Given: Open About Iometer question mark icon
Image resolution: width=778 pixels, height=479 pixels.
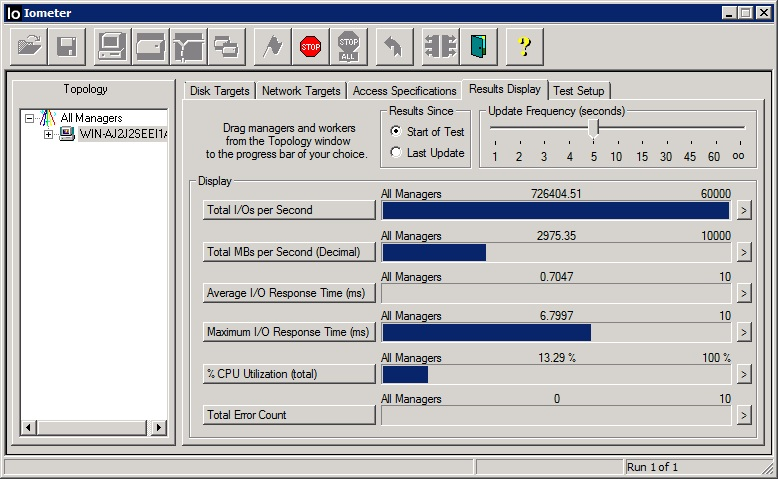Looking at the screenshot, I should pyautogui.click(x=524, y=47).
